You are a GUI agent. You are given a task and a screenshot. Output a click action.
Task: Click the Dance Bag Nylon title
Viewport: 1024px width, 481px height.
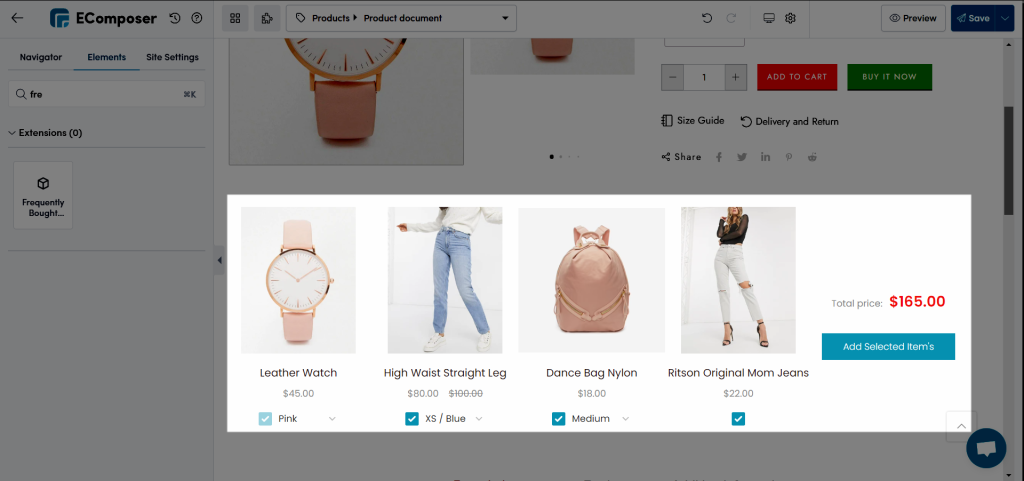point(592,373)
